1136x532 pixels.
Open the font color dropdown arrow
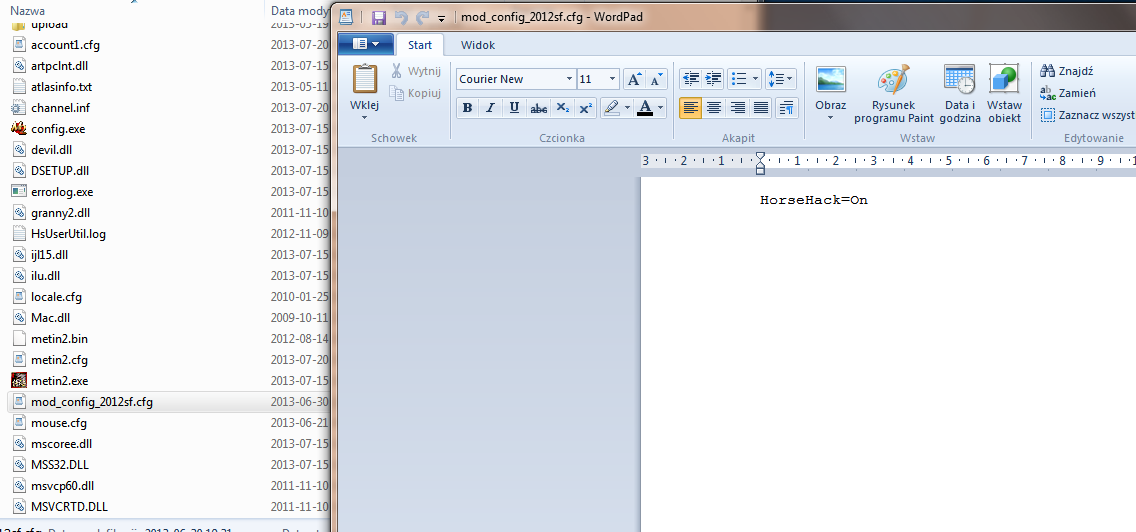(661, 108)
